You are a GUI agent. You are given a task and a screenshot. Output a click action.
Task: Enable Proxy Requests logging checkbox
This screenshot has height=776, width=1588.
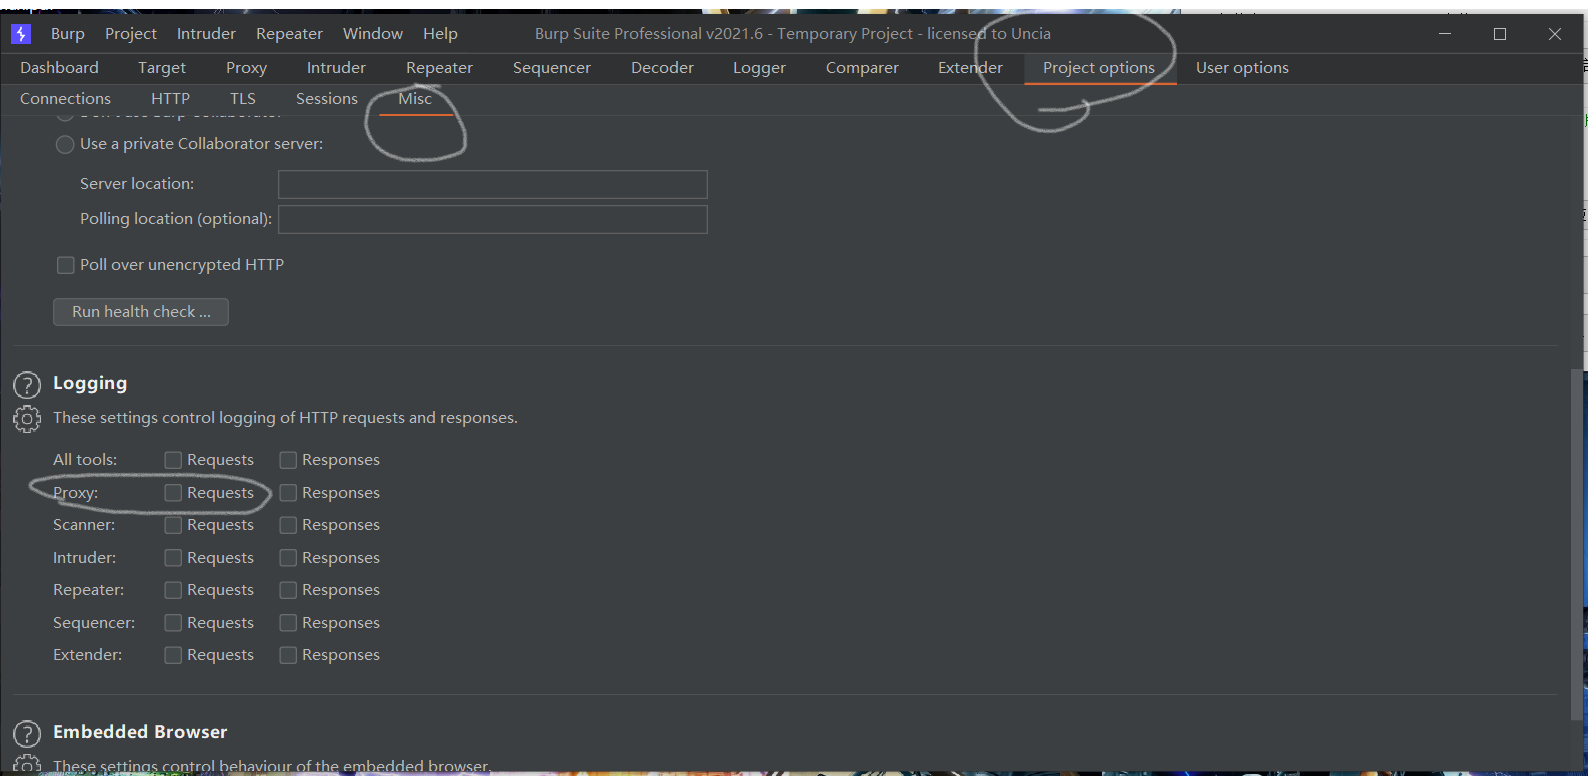click(173, 493)
